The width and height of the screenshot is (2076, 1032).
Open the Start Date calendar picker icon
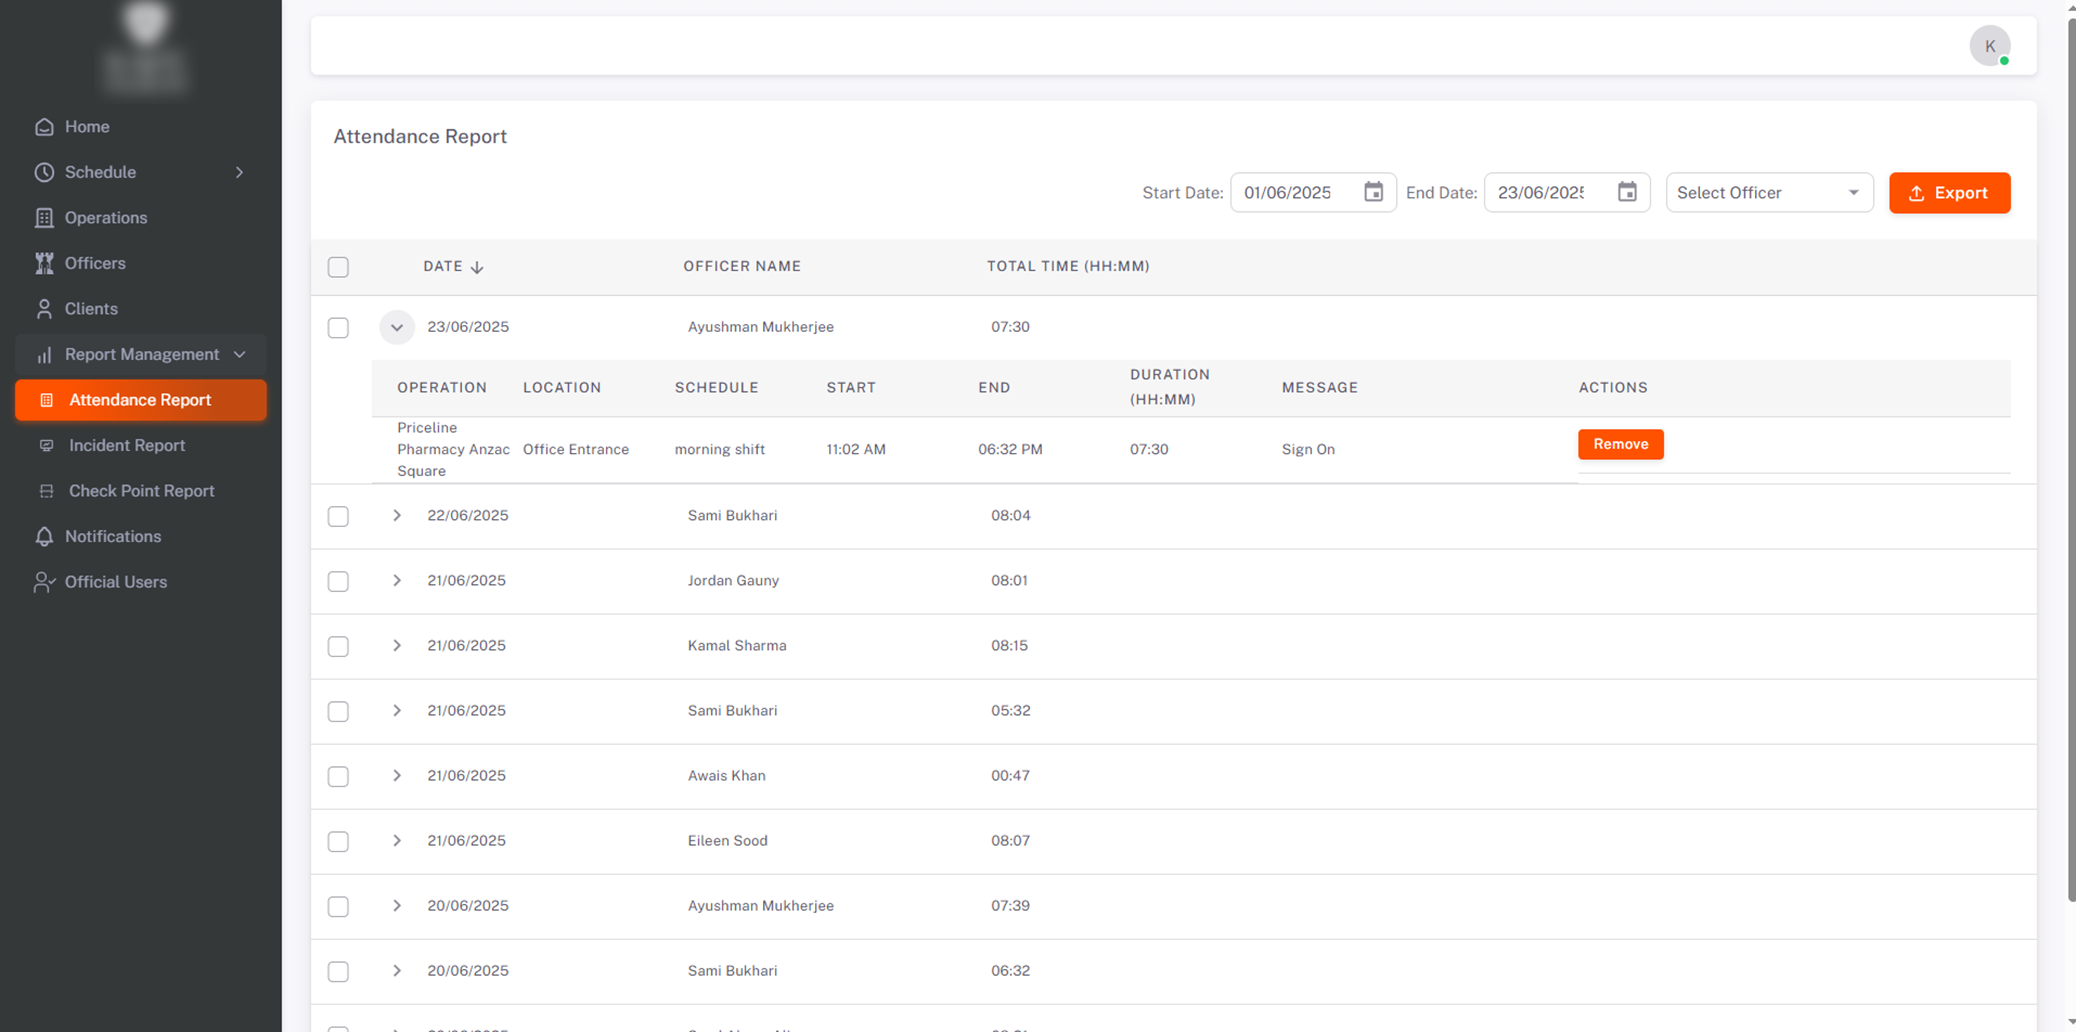1373,192
